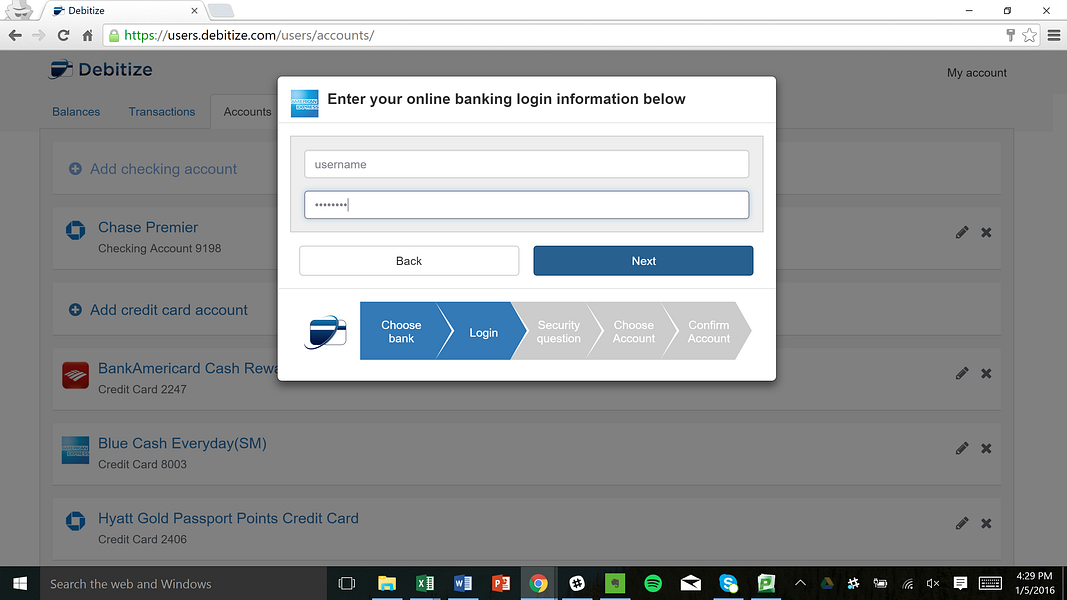1067x600 pixels.
Task: Edit Chase Premier with pencil icon
Action: point(962,233)
